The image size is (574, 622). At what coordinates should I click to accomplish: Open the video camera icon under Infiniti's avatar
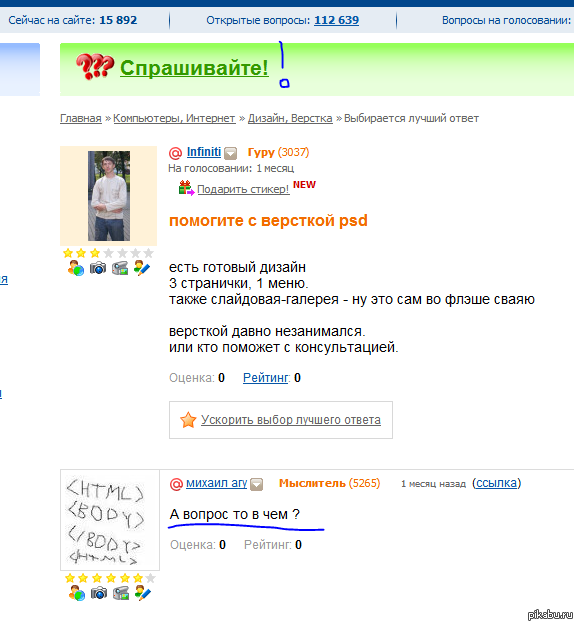120,269
